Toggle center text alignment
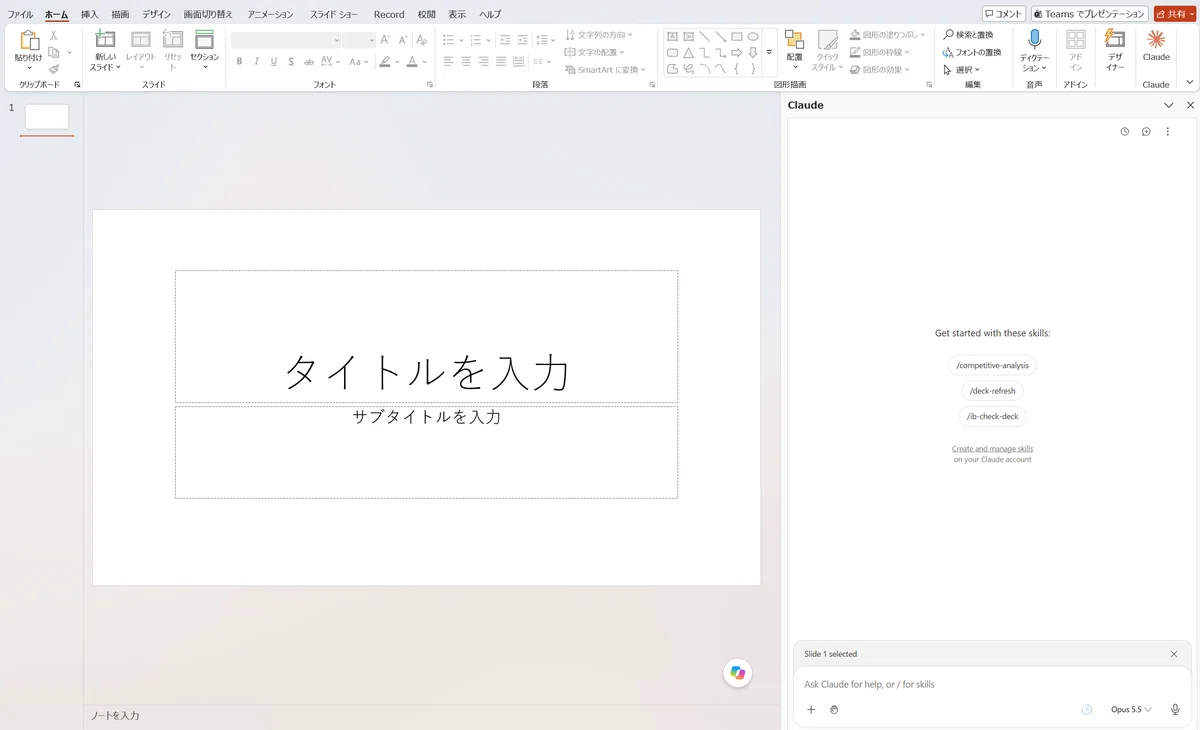Viewport: 1200px width, 730px height. pos(466,62)
